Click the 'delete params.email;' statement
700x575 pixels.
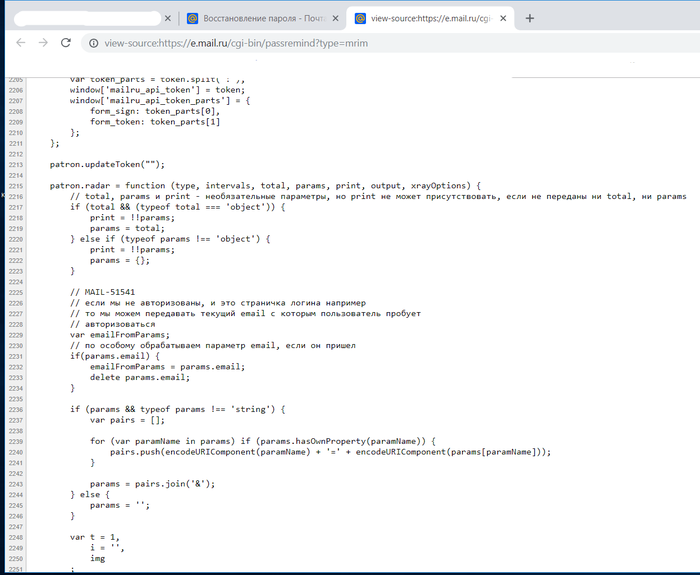(139, 376)
